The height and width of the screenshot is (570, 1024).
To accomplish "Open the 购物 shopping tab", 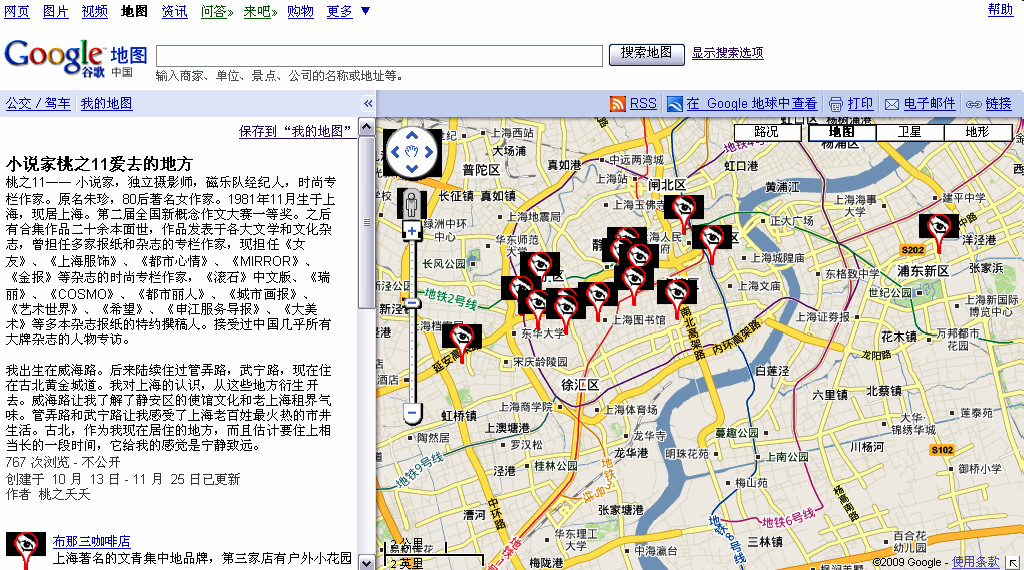I will click(300, 11).
